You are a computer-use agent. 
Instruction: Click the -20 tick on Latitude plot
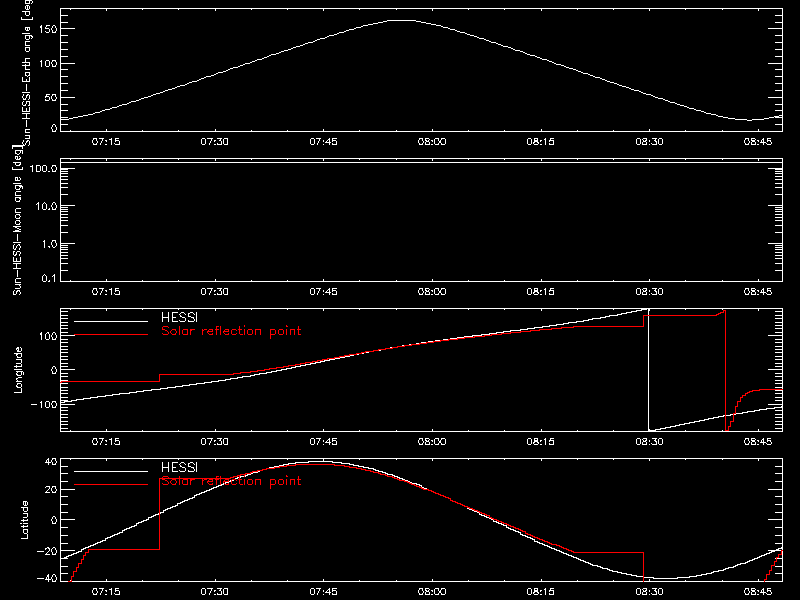tap(46, 552)
